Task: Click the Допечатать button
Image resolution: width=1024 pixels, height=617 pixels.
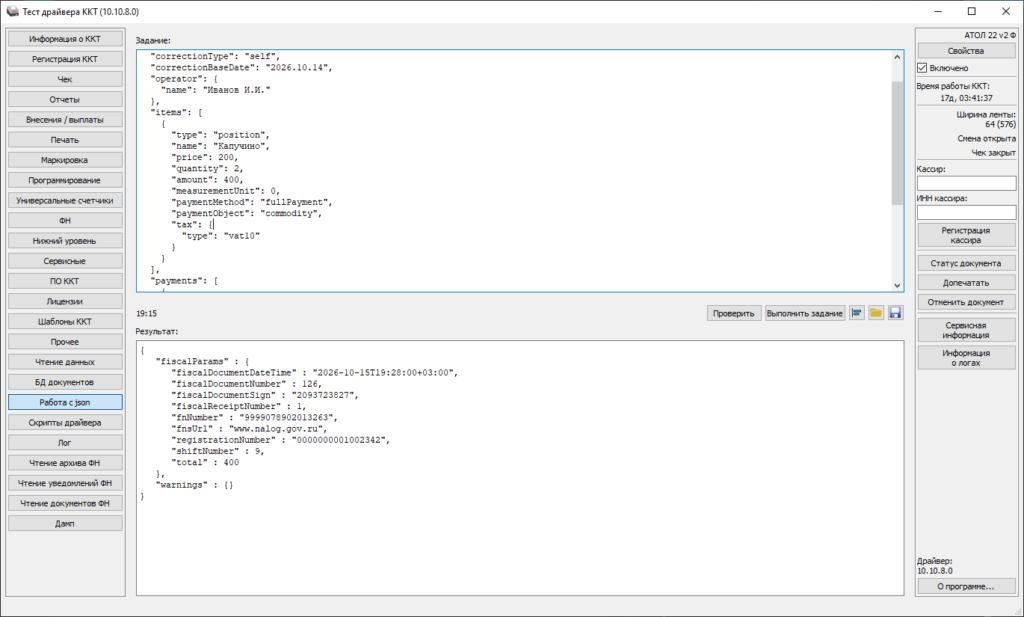Action: tap(966, 283)
